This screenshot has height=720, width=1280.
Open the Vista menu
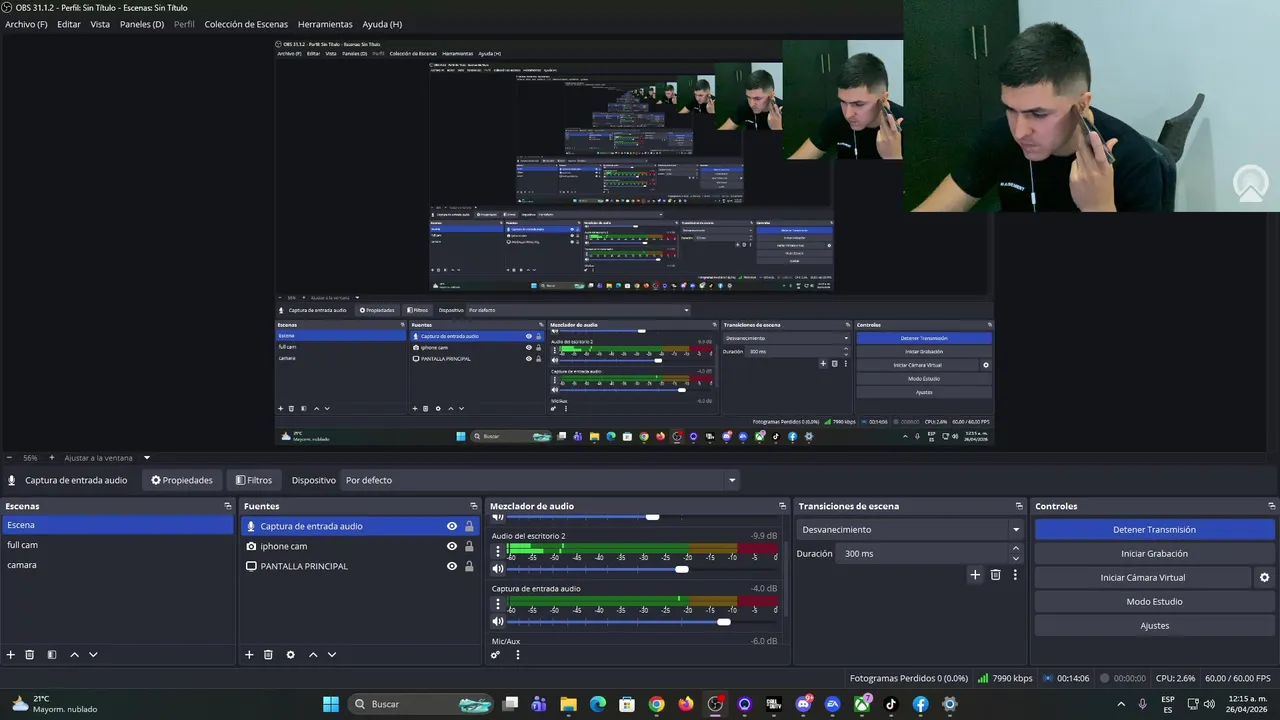[x=100, y=24]
